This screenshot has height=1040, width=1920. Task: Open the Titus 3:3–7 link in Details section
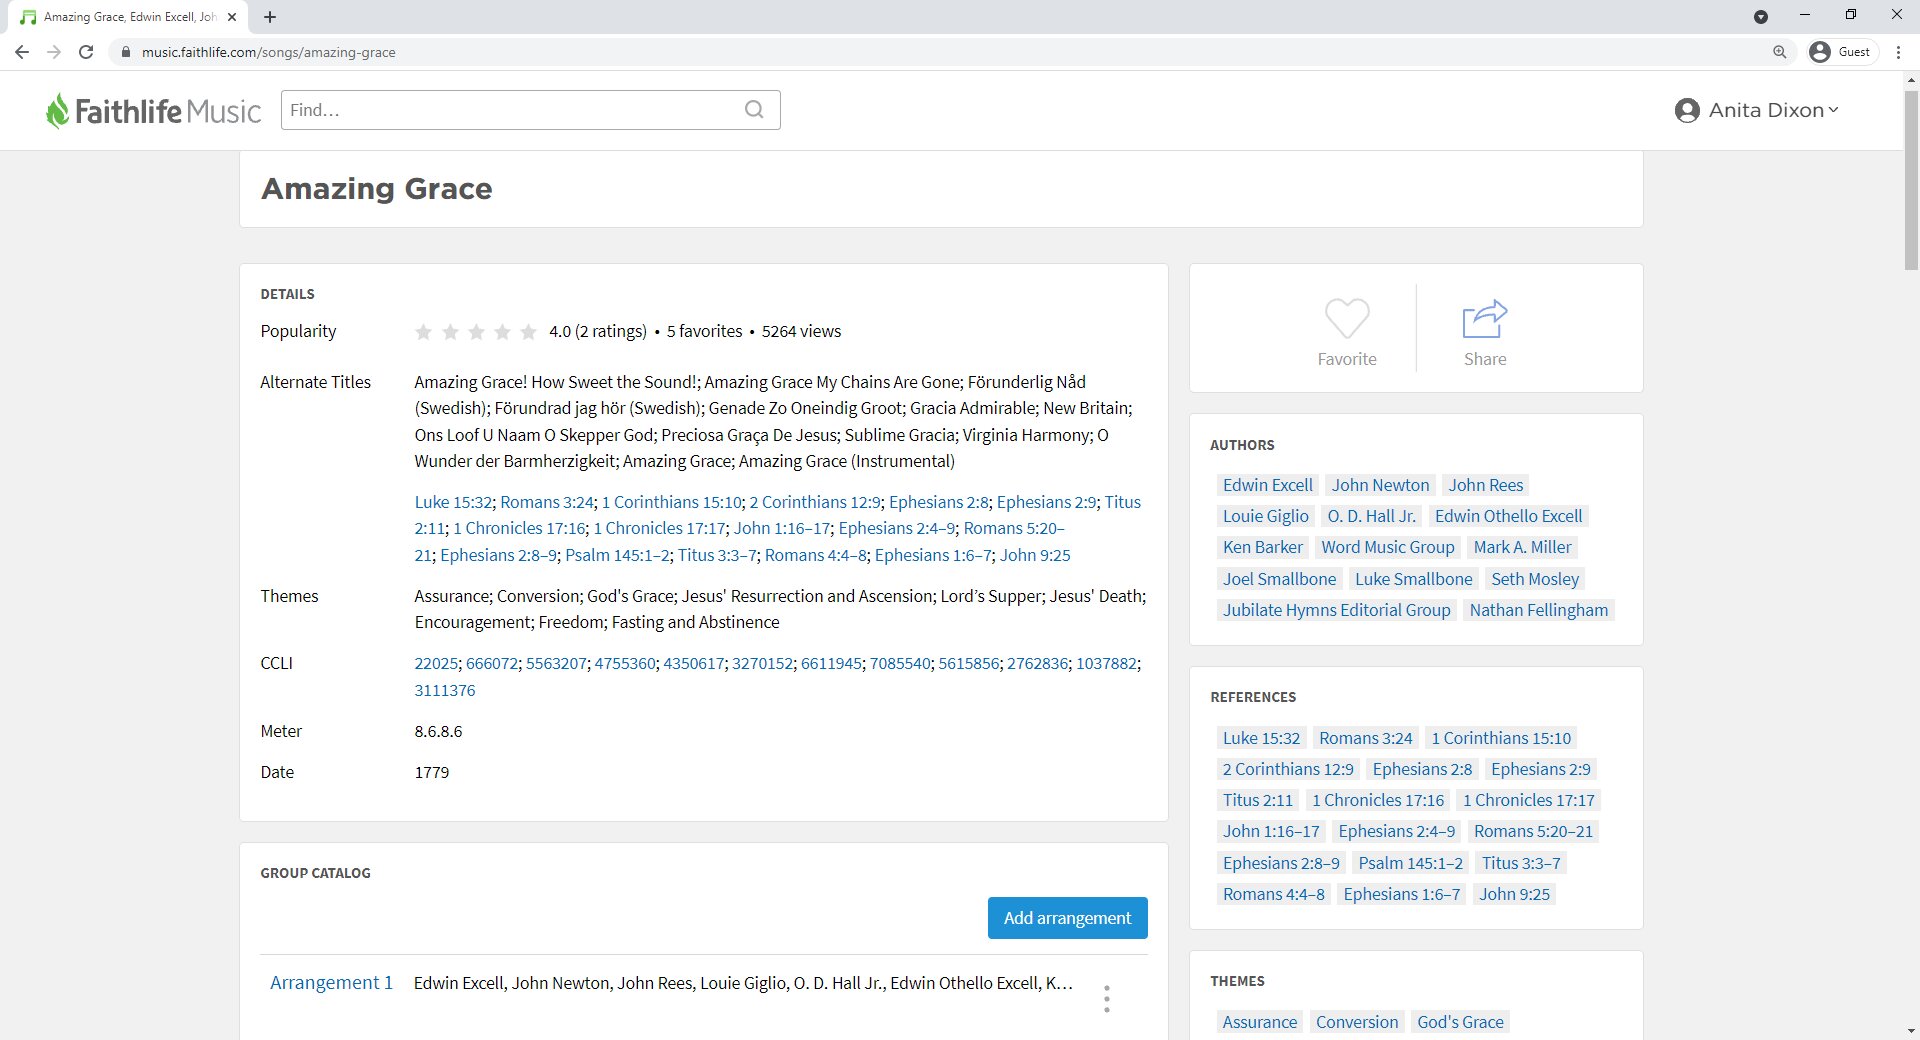pyautogui.click(x=717, y=555)
